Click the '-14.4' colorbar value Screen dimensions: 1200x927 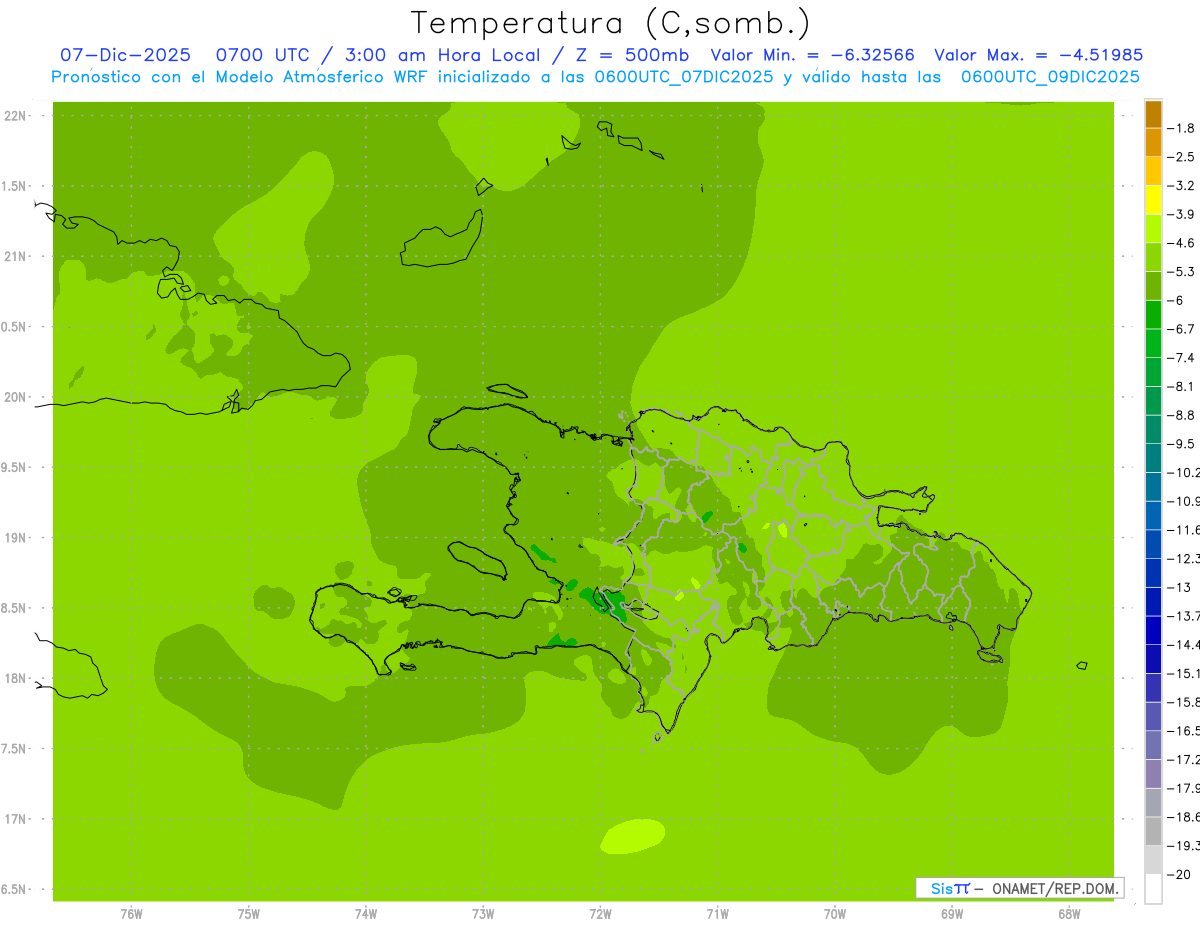(1184, 644)
